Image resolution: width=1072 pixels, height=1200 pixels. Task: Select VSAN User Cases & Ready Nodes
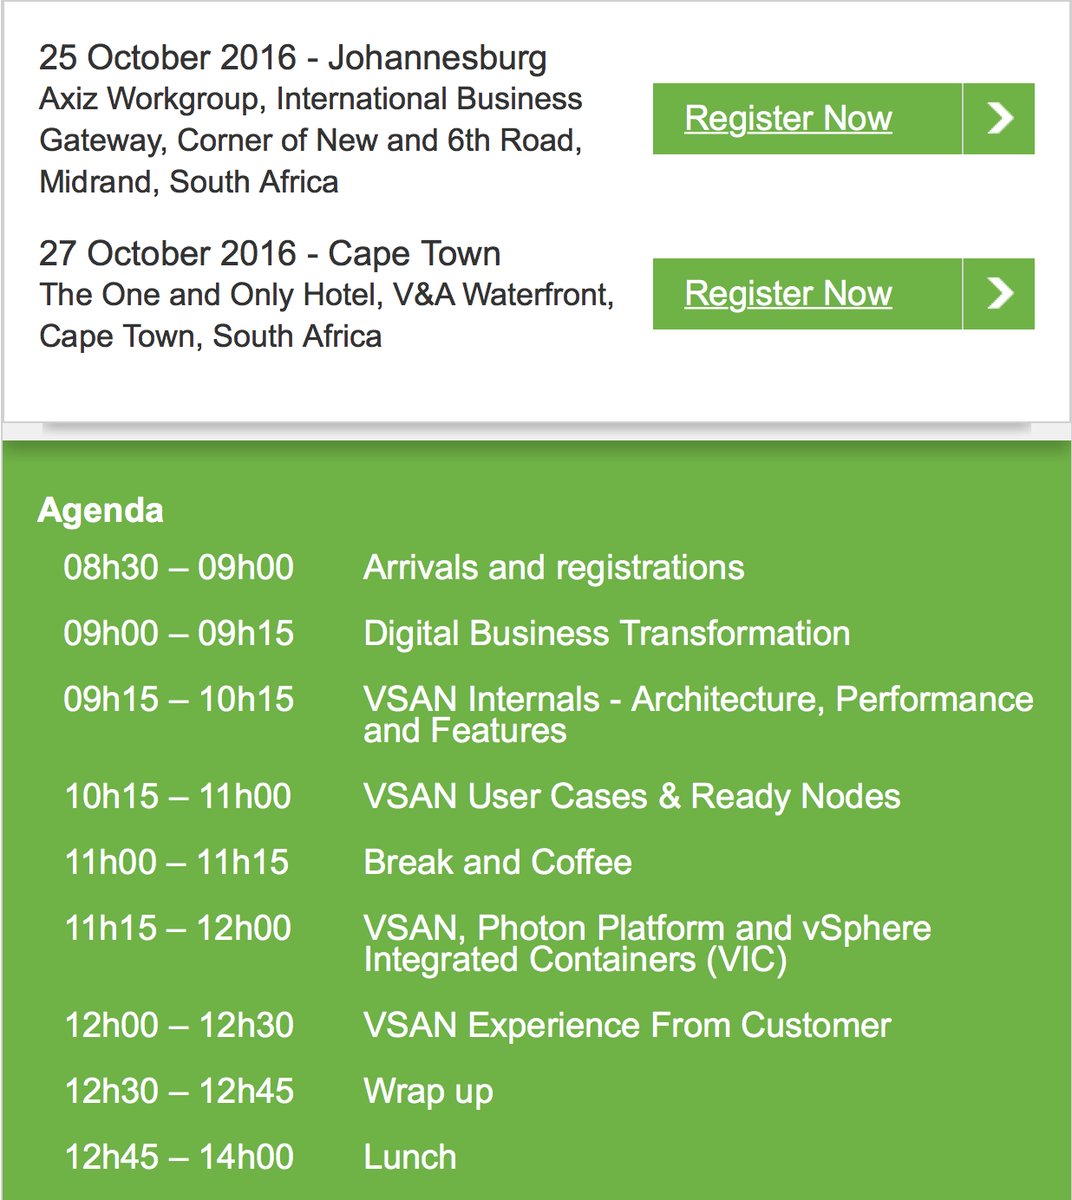pyautogui.click(x=631, y=797)
